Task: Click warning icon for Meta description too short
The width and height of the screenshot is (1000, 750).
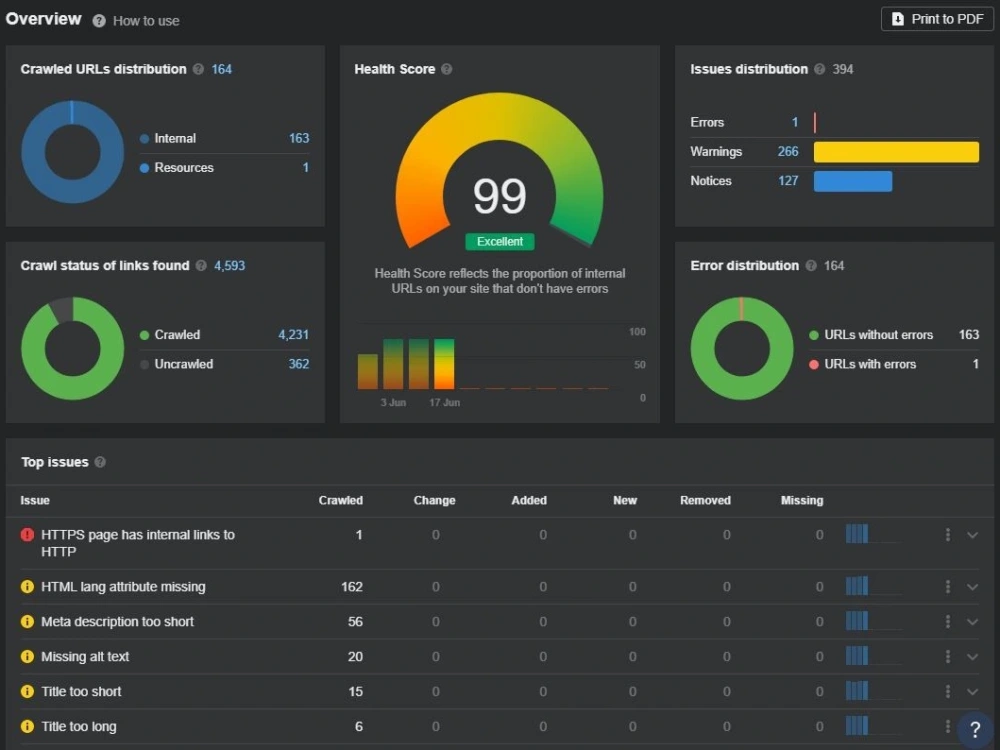Action: (x=27, y=622)
